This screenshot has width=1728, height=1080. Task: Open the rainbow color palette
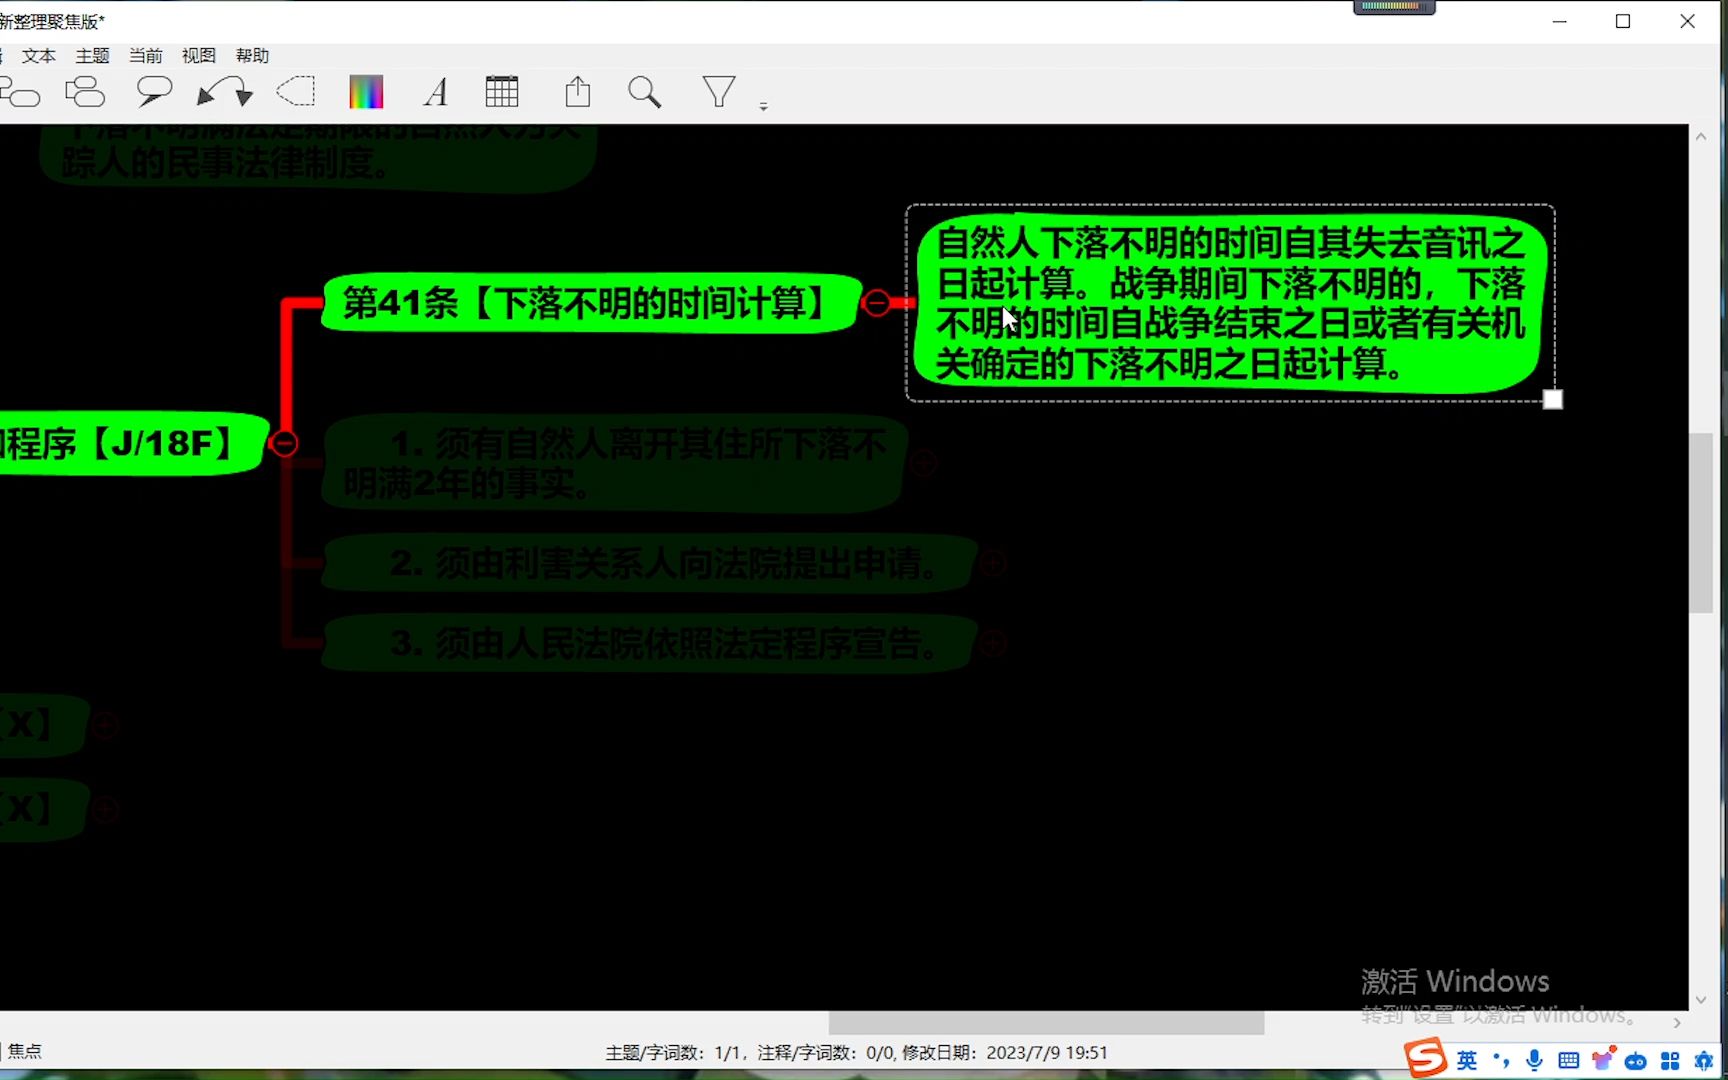[x=366, y=93]
